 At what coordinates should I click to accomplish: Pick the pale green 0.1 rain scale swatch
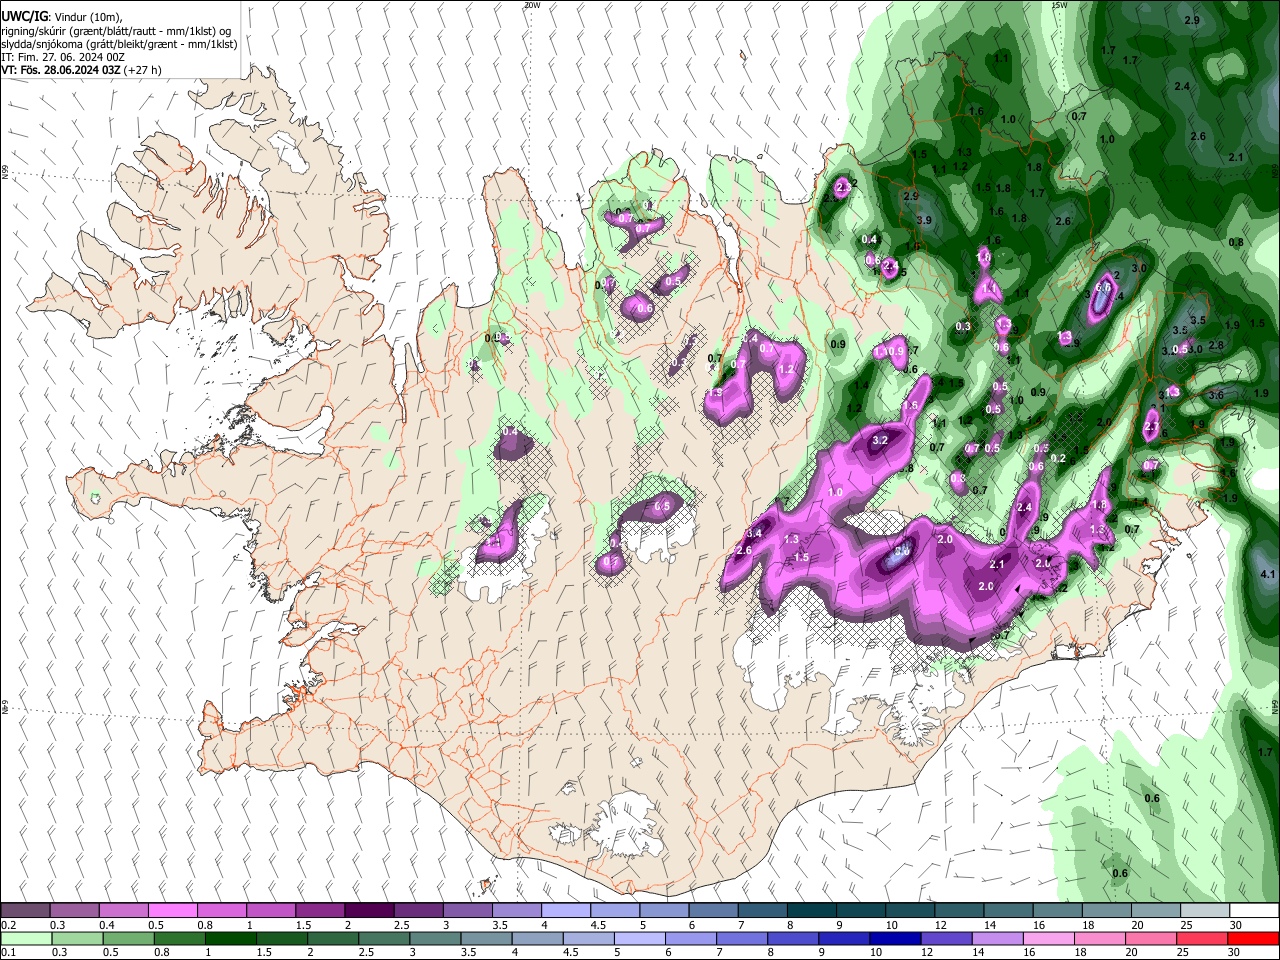click(x=25, y=938)
